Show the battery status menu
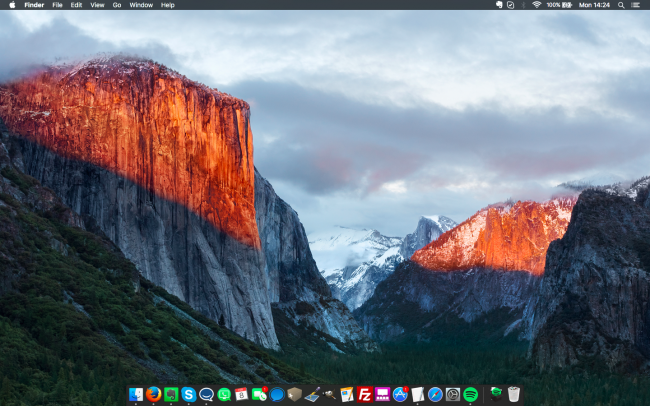Image resolution: width=650 pixels, height=406 pixels. tap(559, 5)
